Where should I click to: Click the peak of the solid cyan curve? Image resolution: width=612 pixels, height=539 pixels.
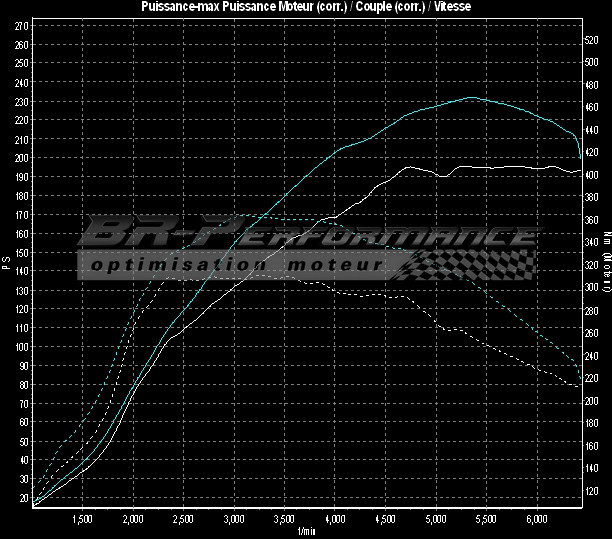472,98
